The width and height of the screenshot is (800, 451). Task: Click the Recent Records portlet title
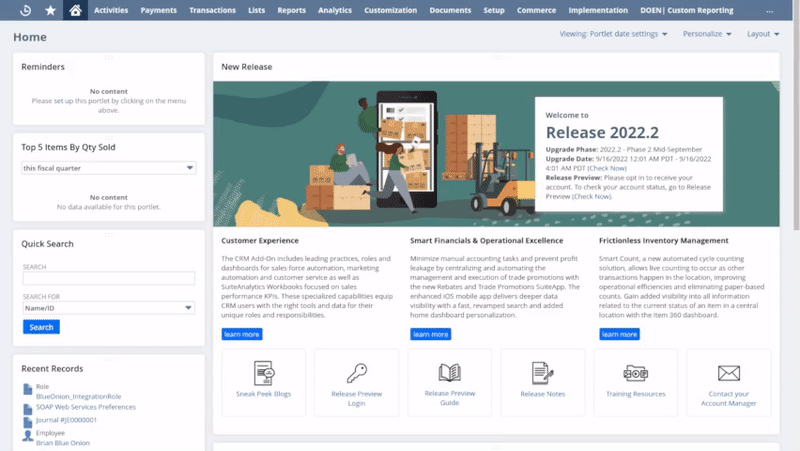pyautogui.click(x=52, y=368)
